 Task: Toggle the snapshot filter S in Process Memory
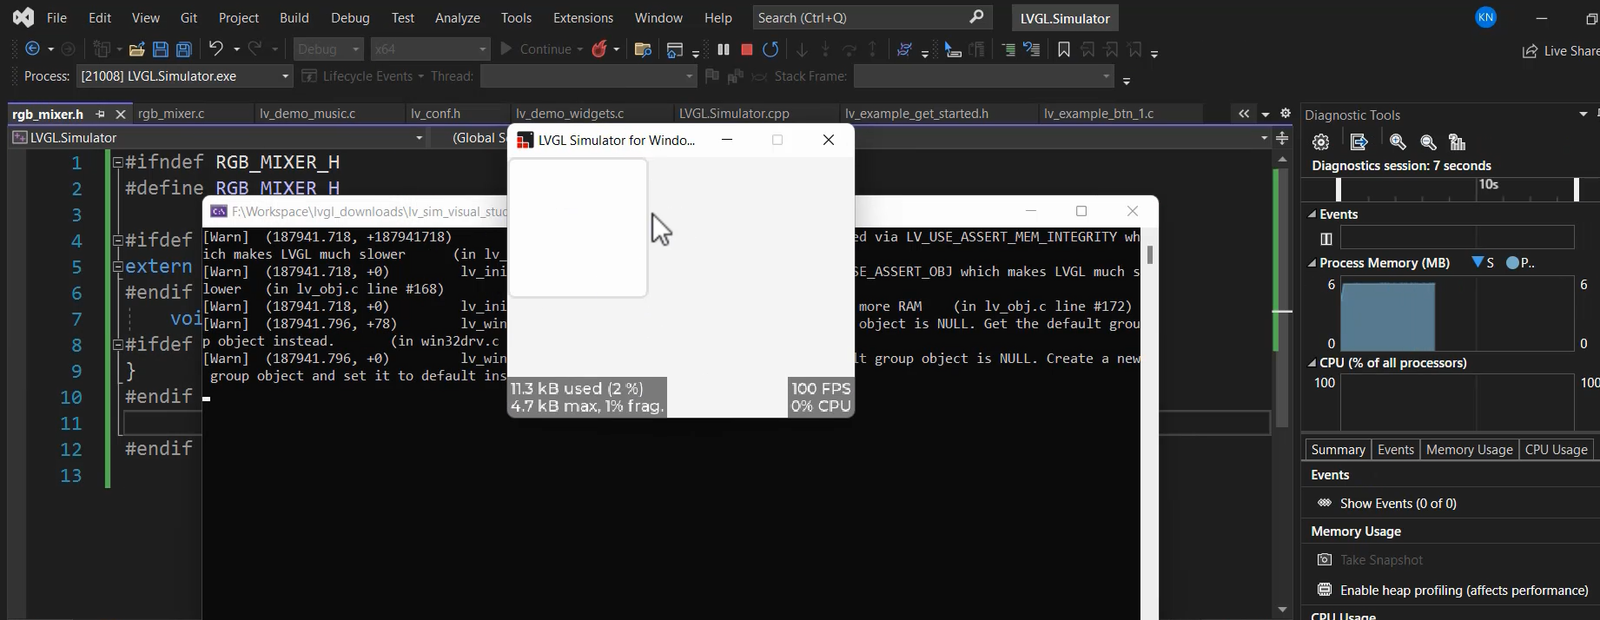[x=1483, y=263]
